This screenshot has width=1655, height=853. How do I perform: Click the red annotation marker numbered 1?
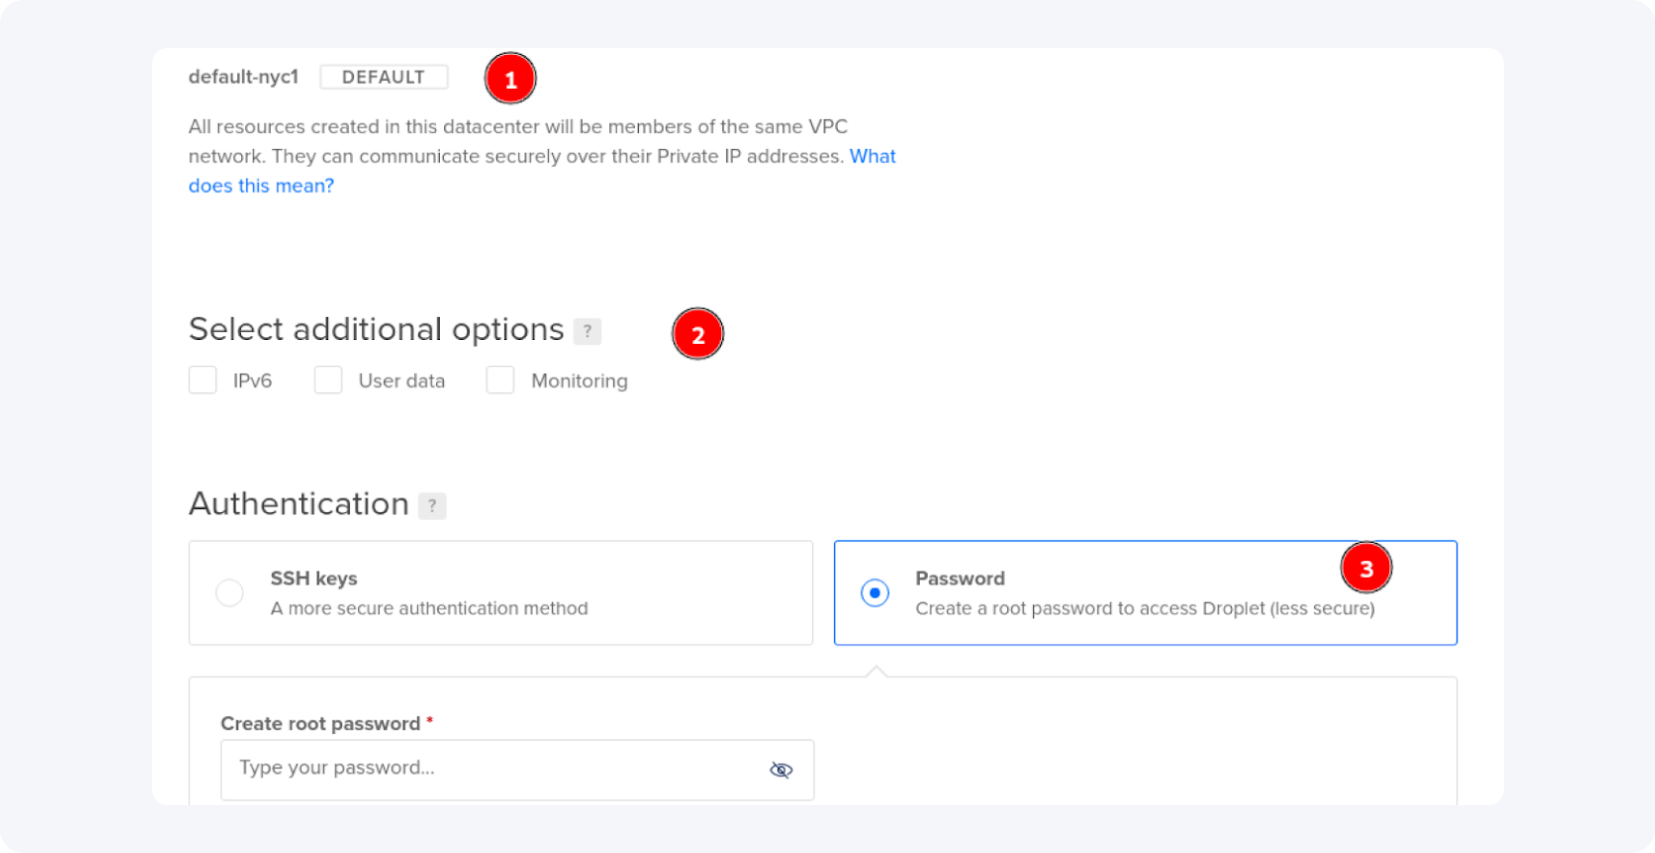tap(510, 79)
